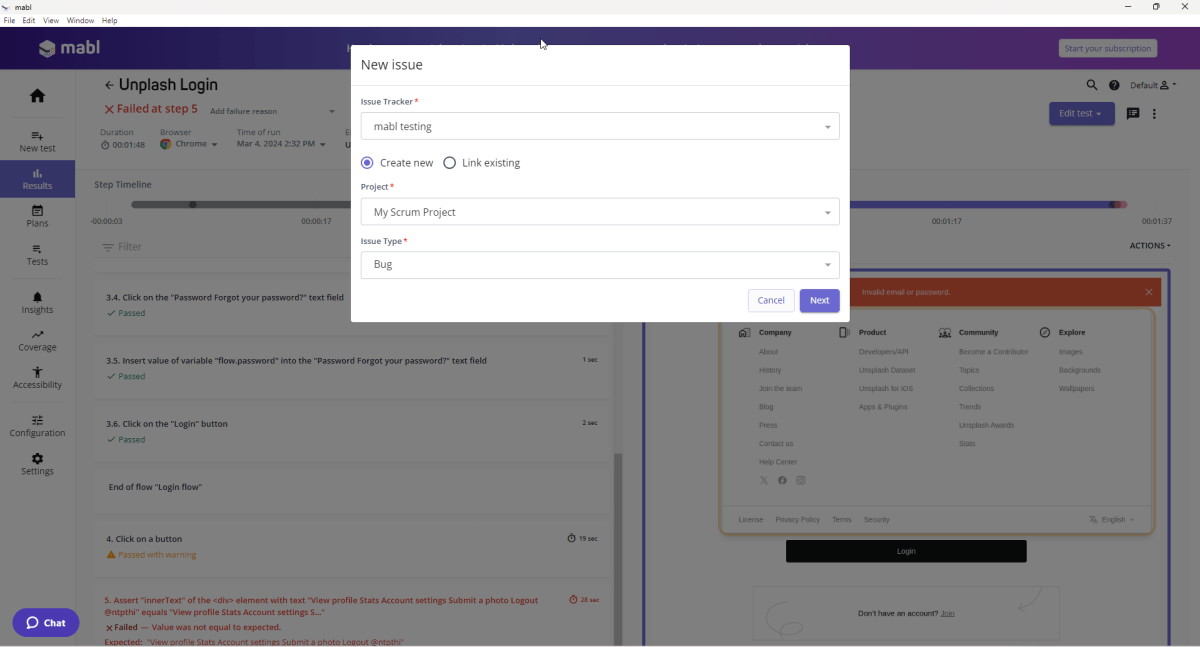Open Configuration from the sidebar
This screenshot has height=647, width=1200.
point(37,424)
